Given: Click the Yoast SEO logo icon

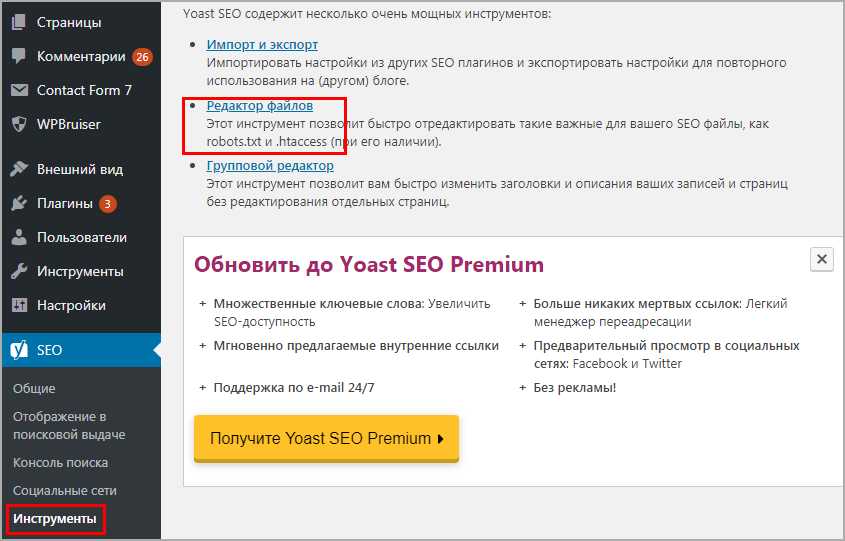Looking at the screenshot, I should 19,350.
